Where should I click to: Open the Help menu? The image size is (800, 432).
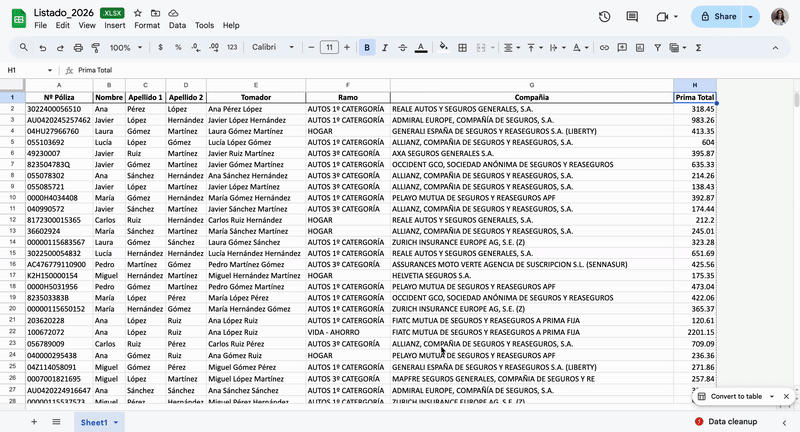click(x=231, y=25)
